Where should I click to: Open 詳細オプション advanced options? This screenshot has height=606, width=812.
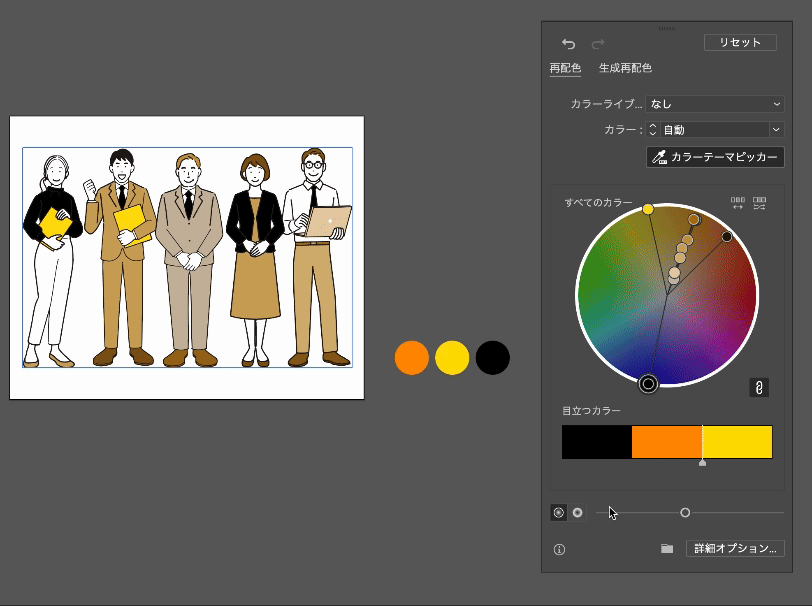pos(735,549)
